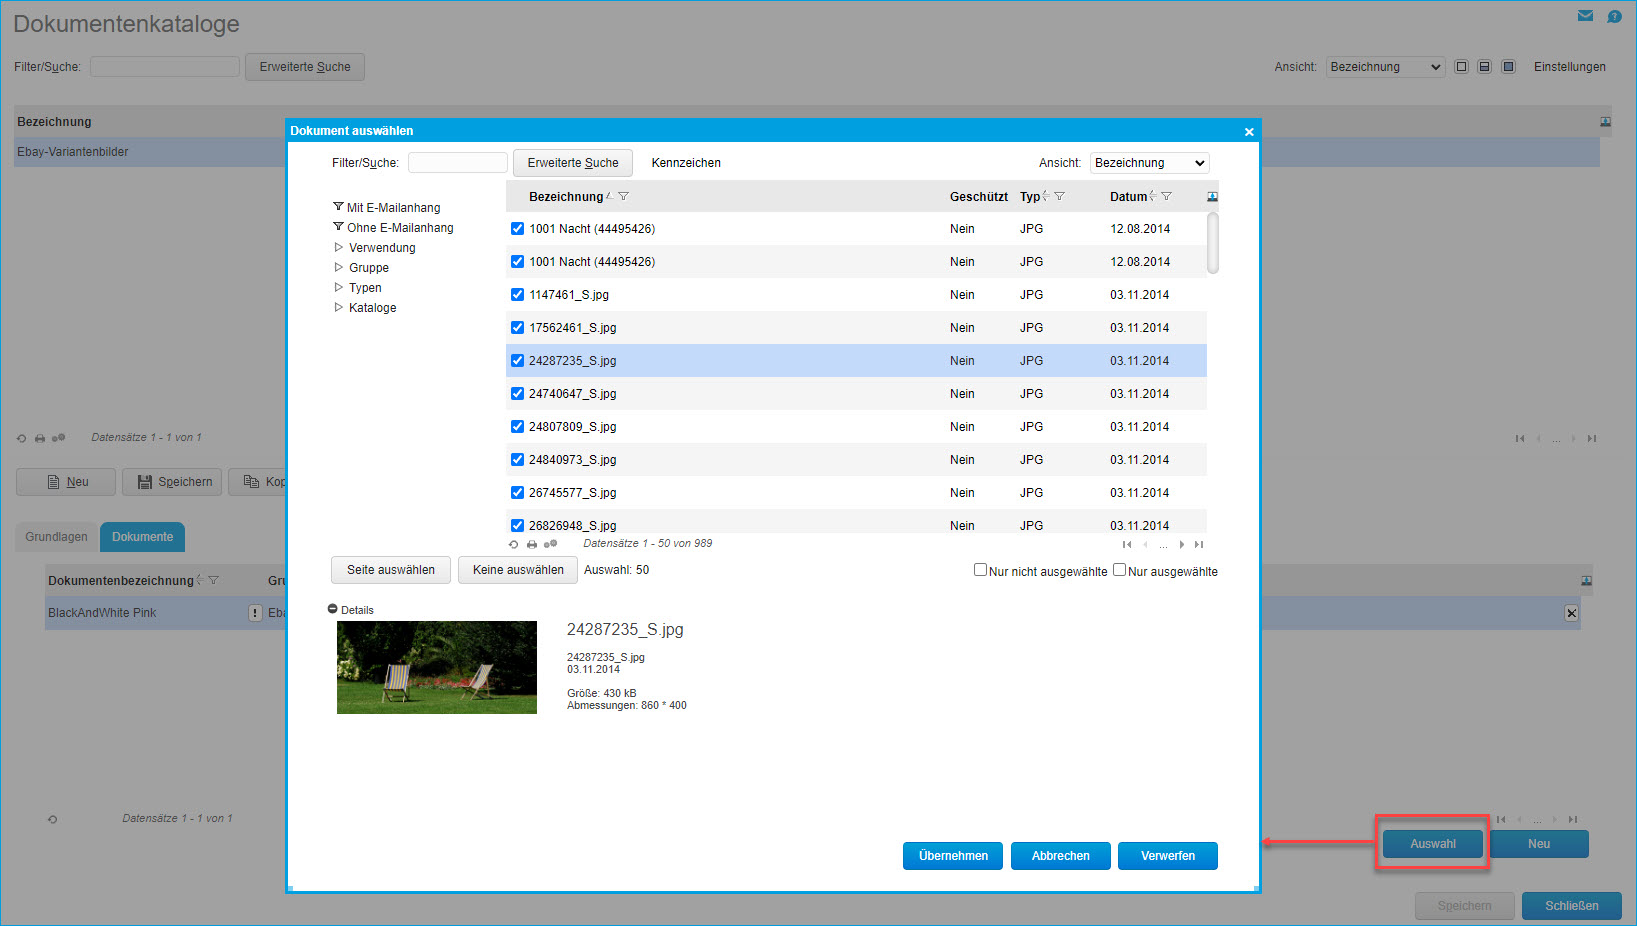
Task: Collapse the Details section toggle icon
Action: click(333, 609)
